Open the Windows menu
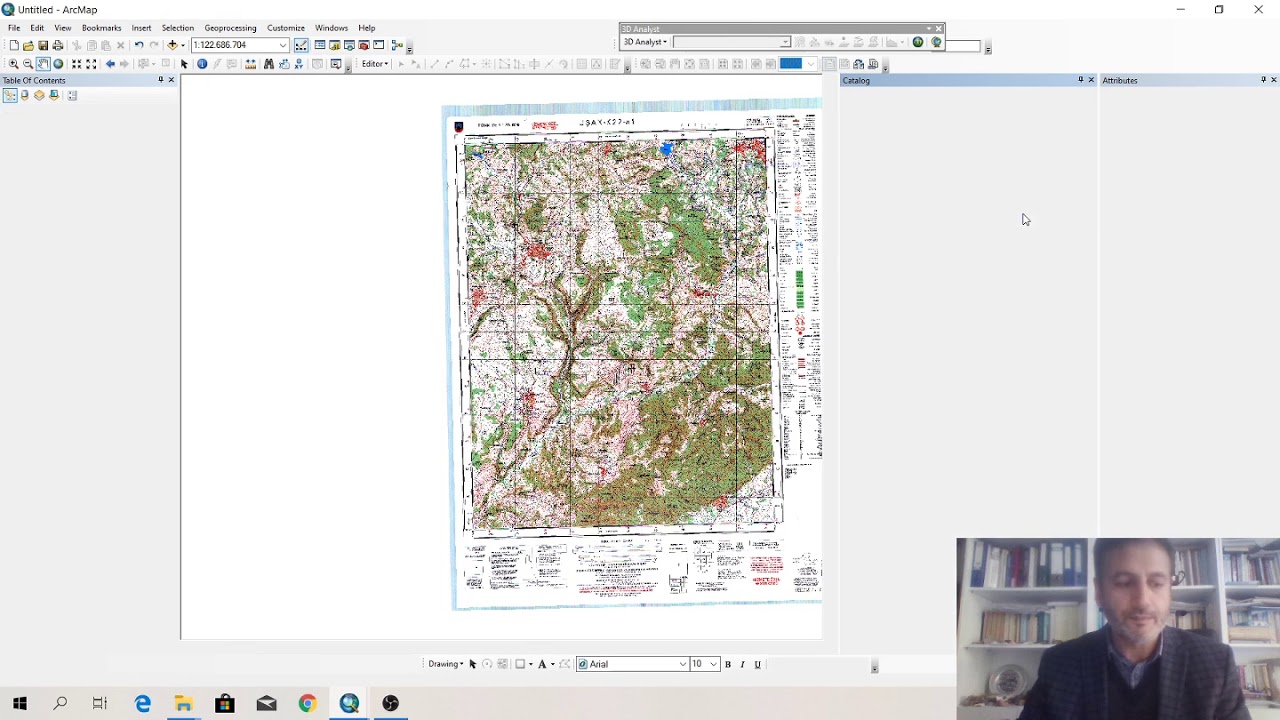Viewport: 1280px width, 720px height. click(x=331, y=28)
